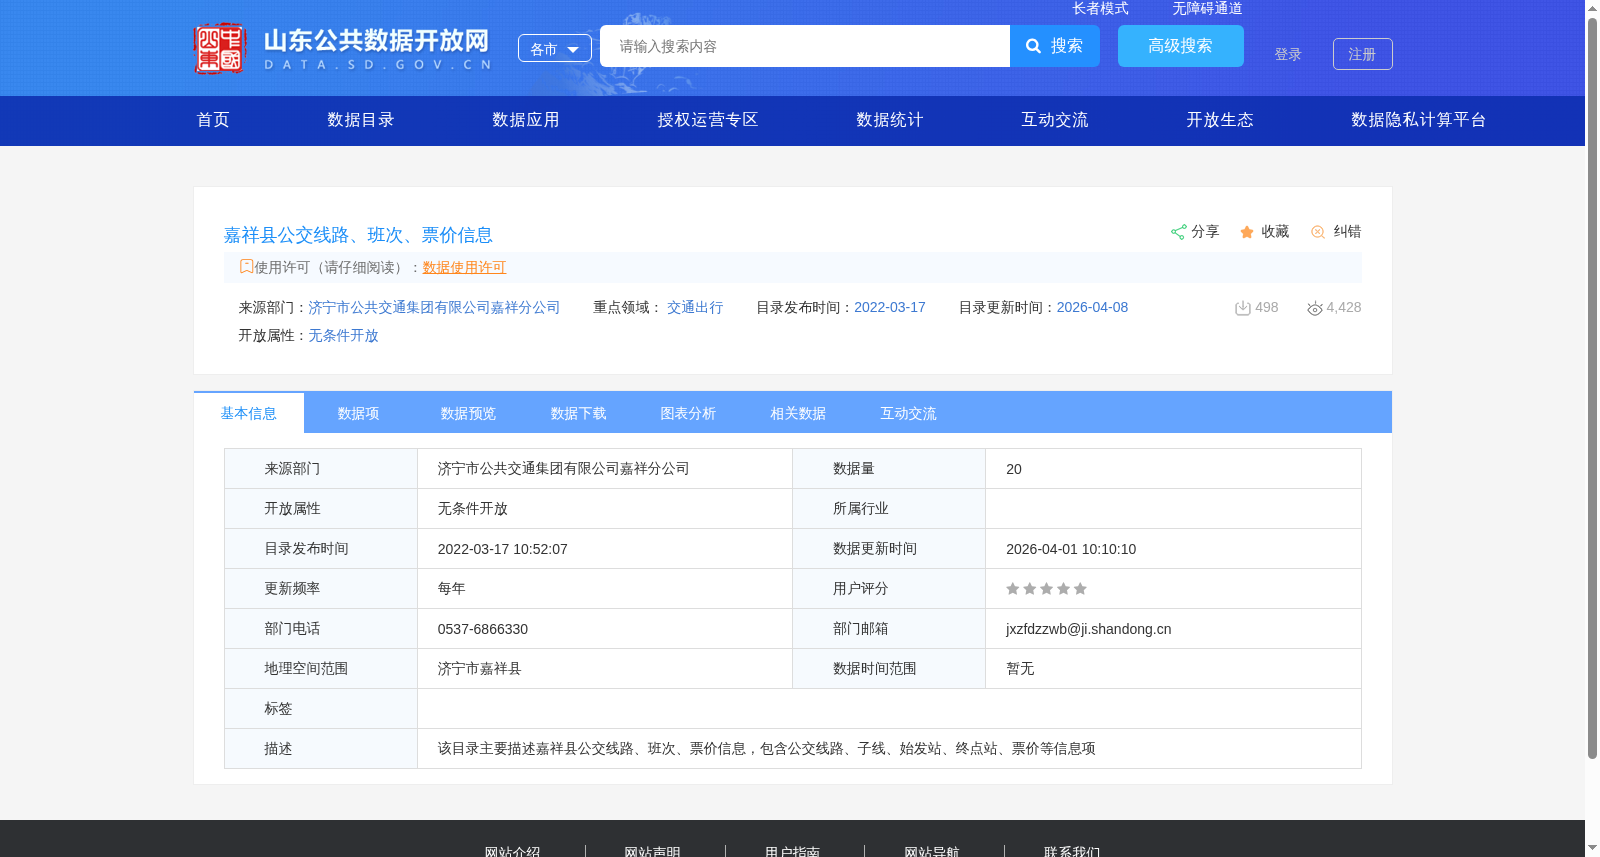This screenshot has height=857, width=1600.
Task: Click the user rating stars
Action: tap(1046, 589)
